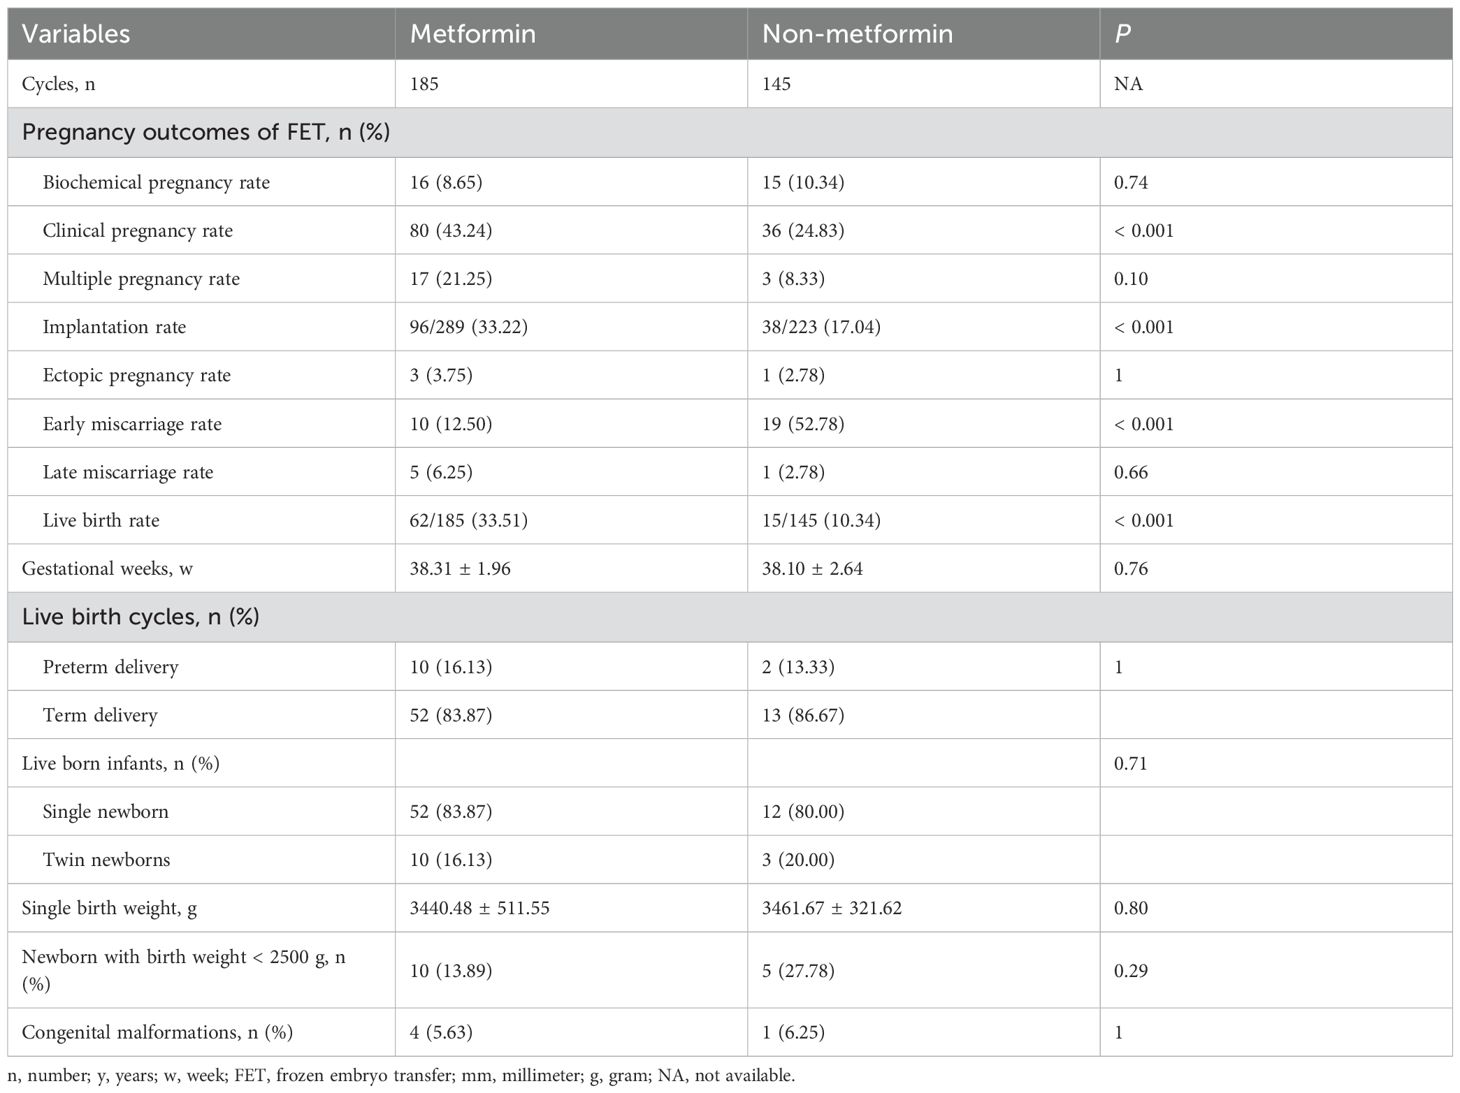Click Ectopic pregnancy rate row label
The height and width of the screenshot is (1093, 1460).
click(137, 376)
